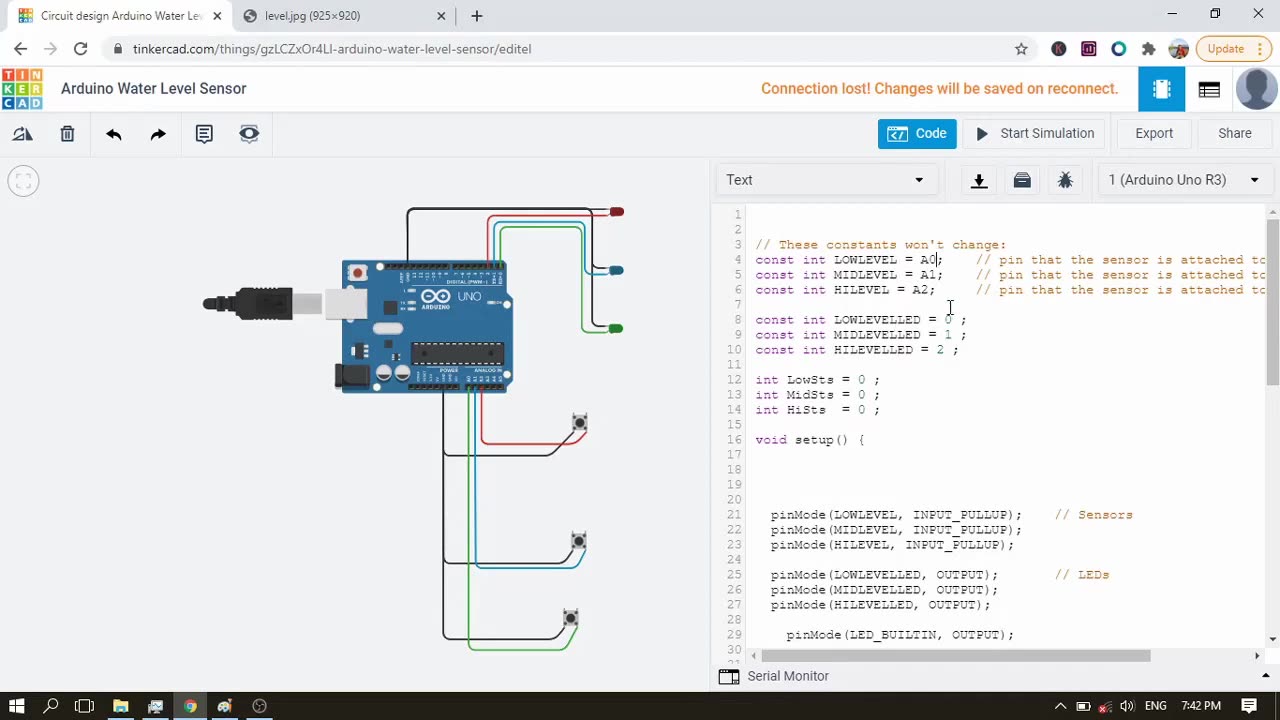
Task: Open the Text edit mode dropdown
Action: [x=825, y=180]
